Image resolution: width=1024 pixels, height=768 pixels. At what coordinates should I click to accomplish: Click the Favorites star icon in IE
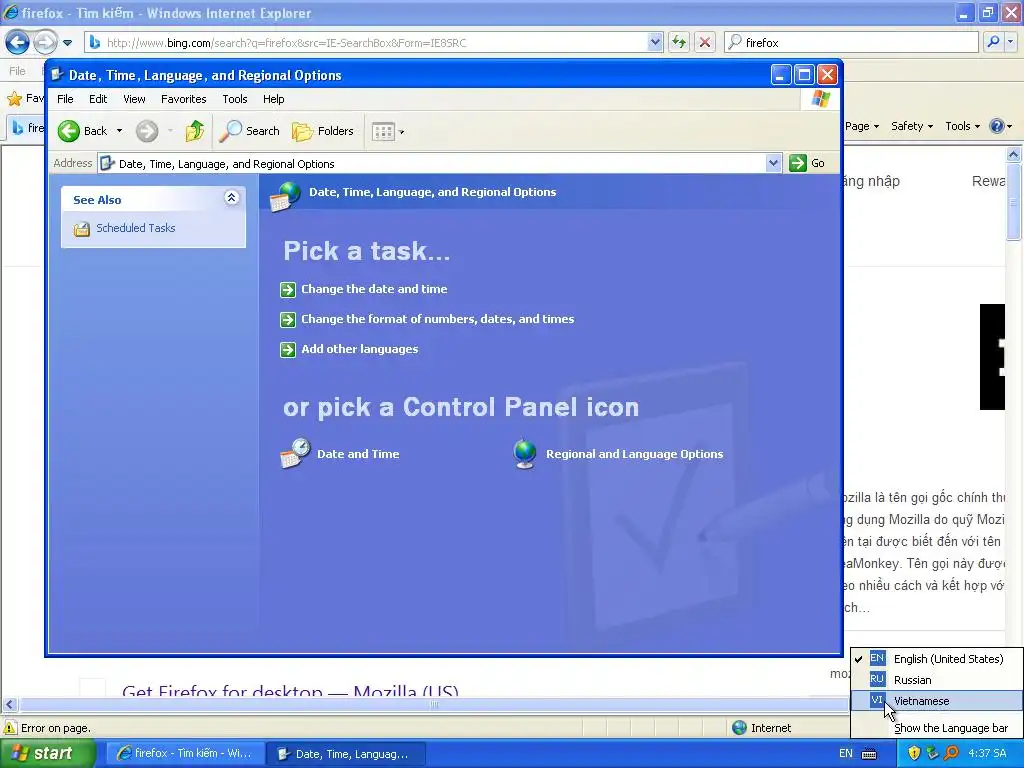(x=14, y=99)
